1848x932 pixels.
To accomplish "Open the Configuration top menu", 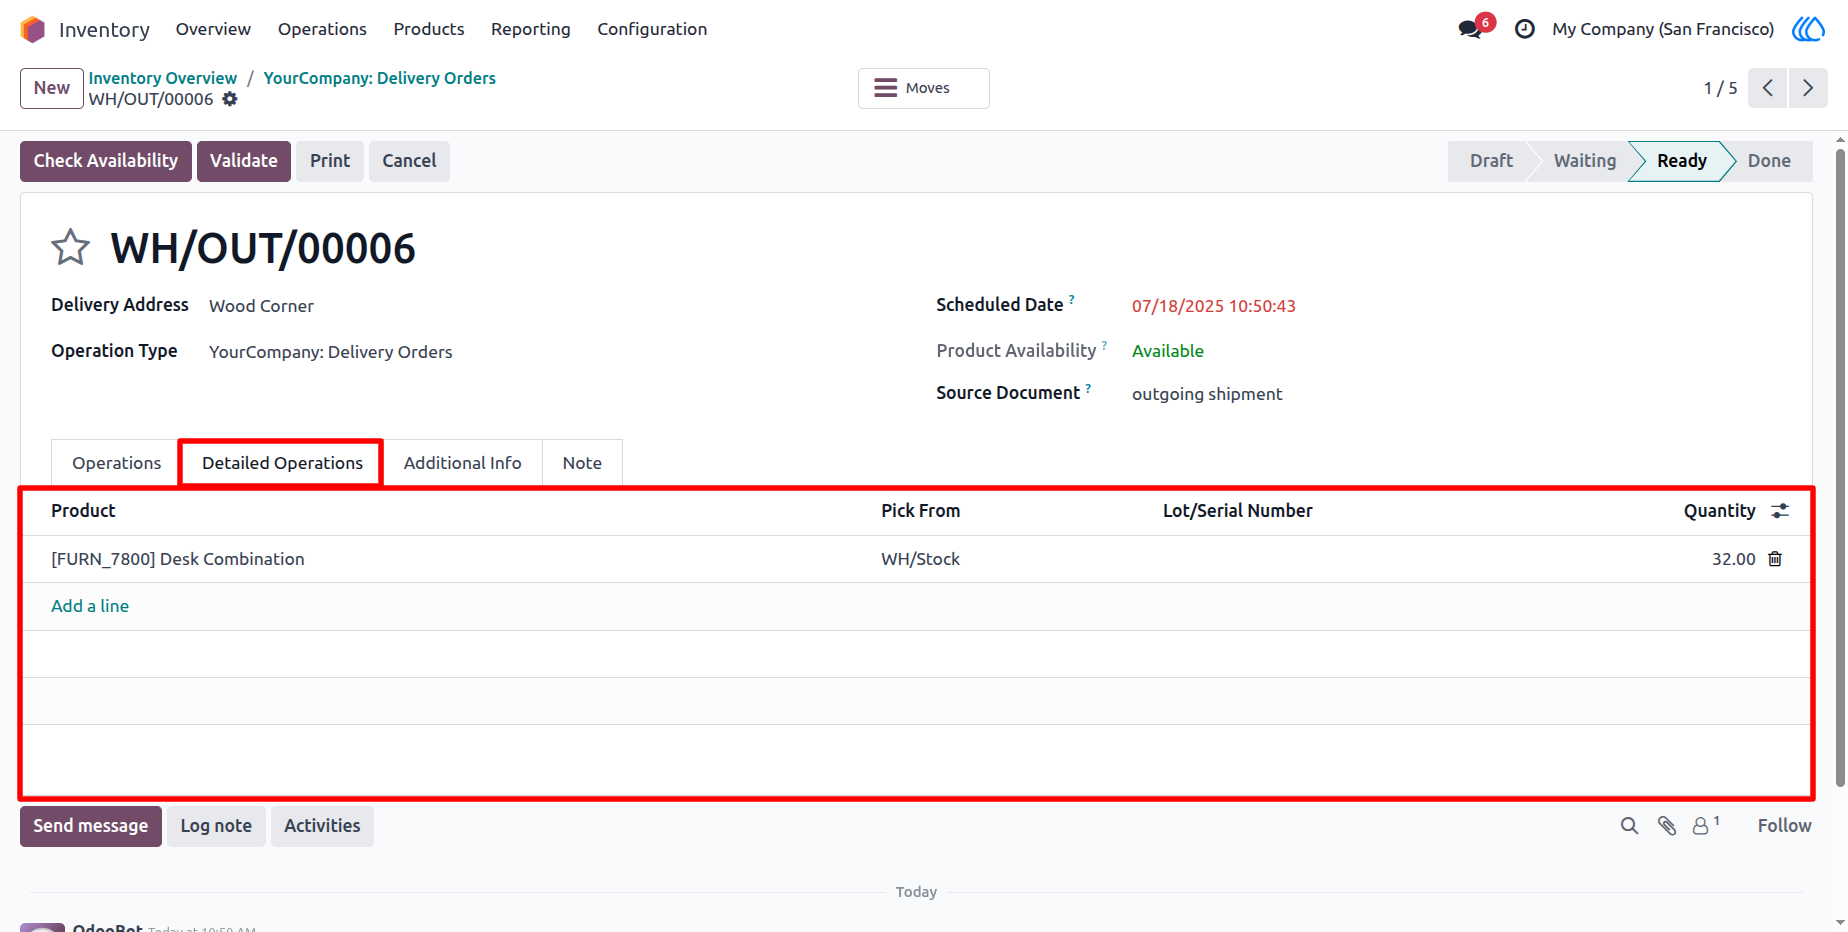I will click(x=652, y=29).
